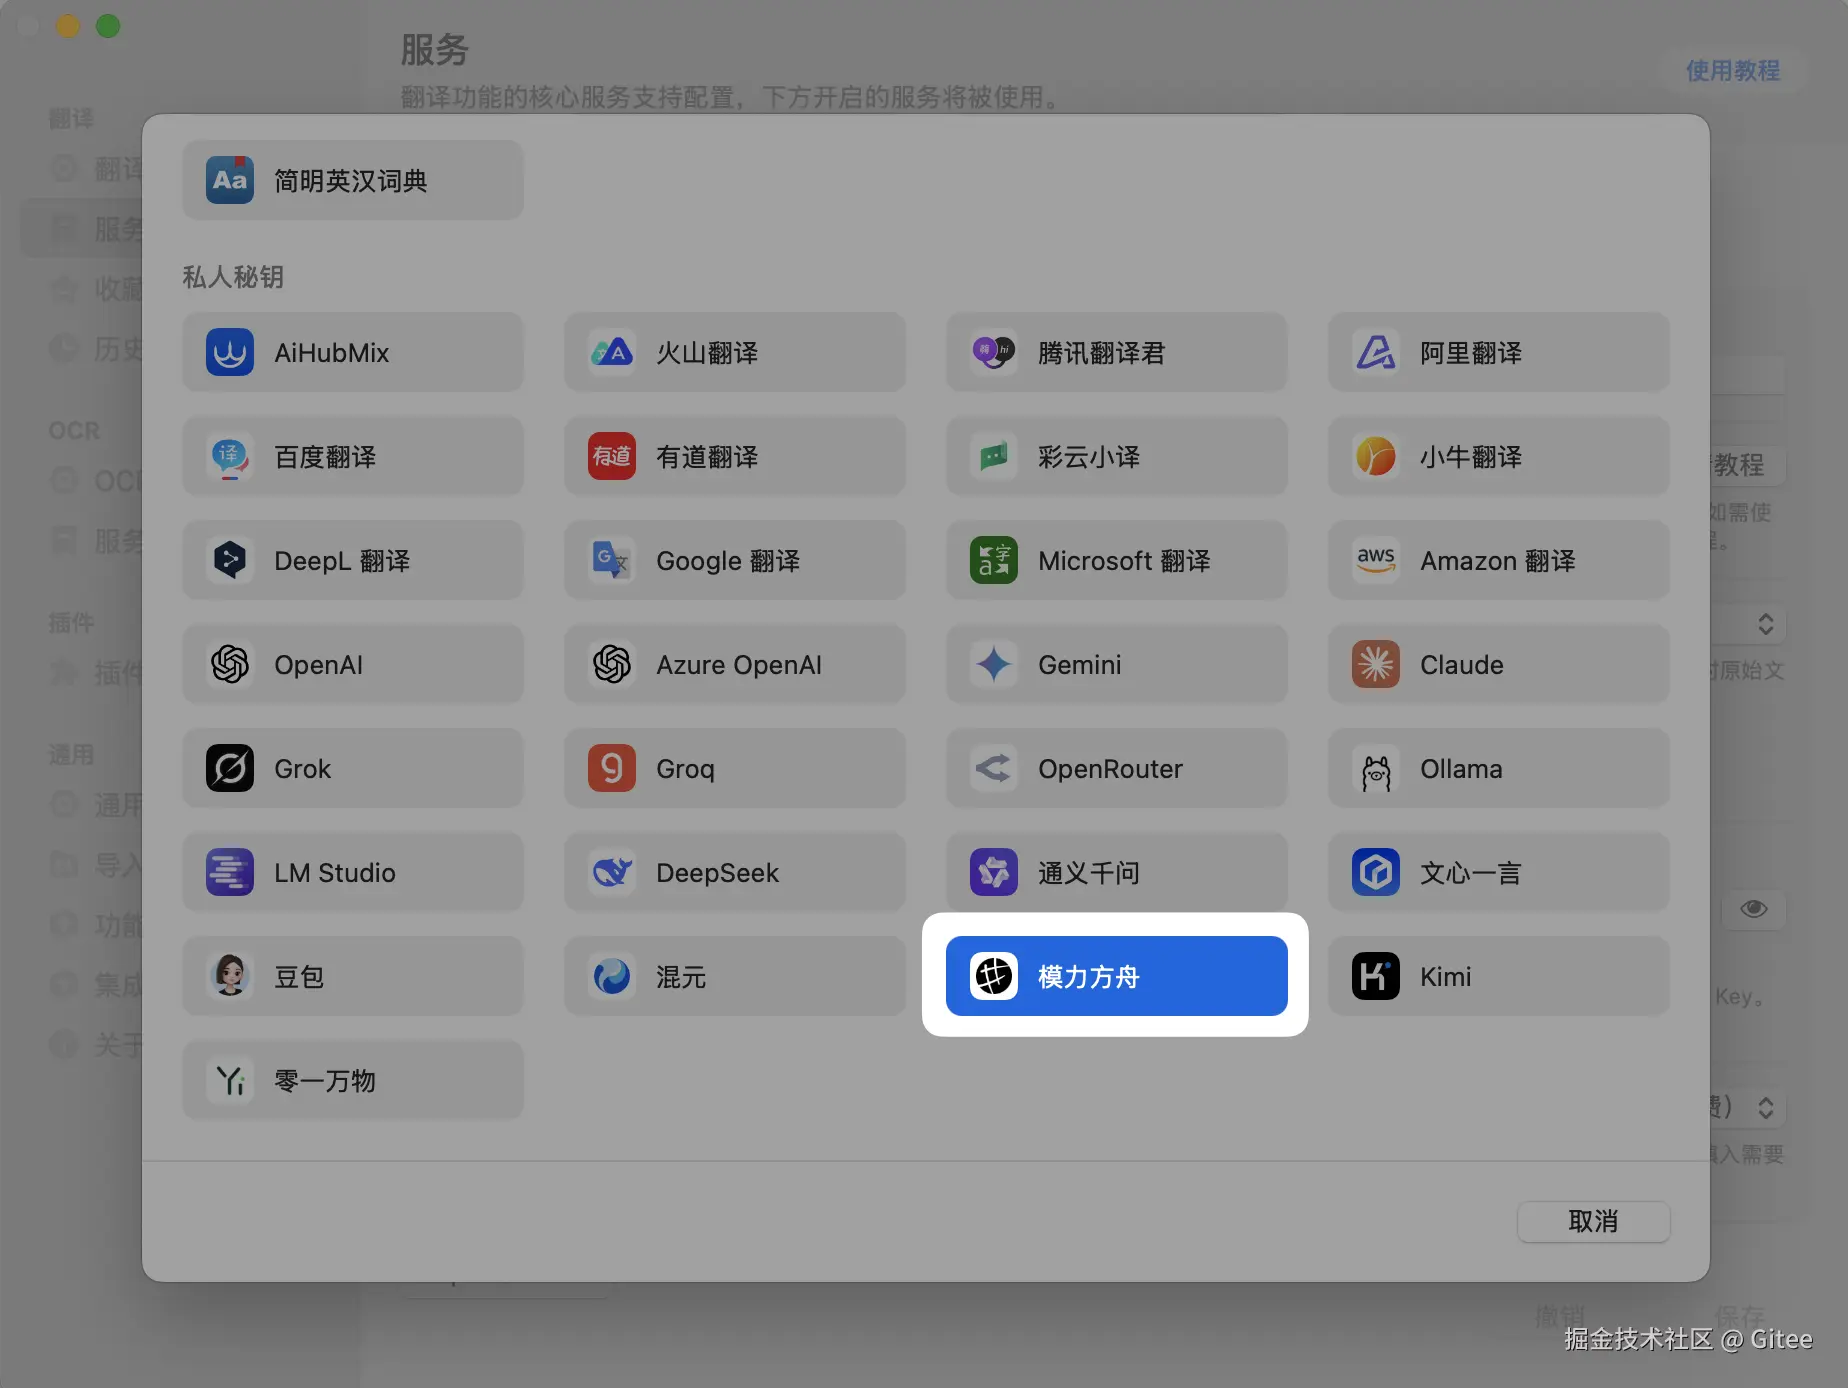
Task: Pick the Kimi service
Action: [x=1499, y=977]
